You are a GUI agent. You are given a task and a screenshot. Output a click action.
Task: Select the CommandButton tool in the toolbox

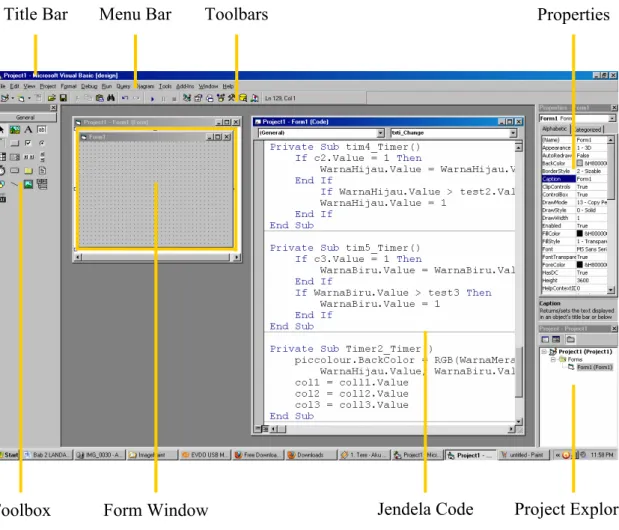coord(15,143)
